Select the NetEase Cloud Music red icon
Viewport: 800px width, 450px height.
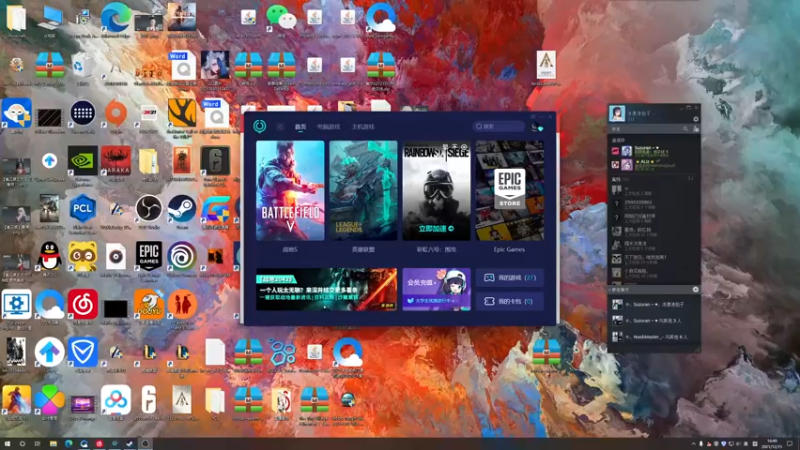tap(83, 307)
